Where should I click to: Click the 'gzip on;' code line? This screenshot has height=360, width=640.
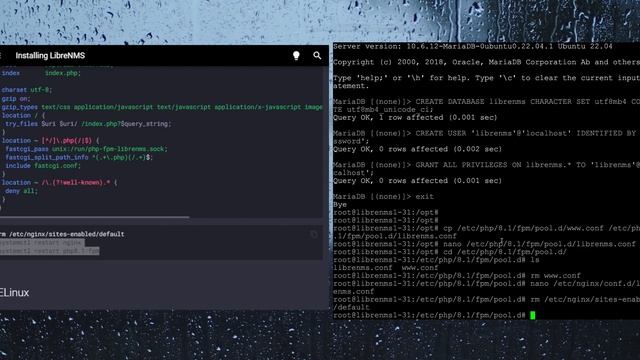point(16,98)
